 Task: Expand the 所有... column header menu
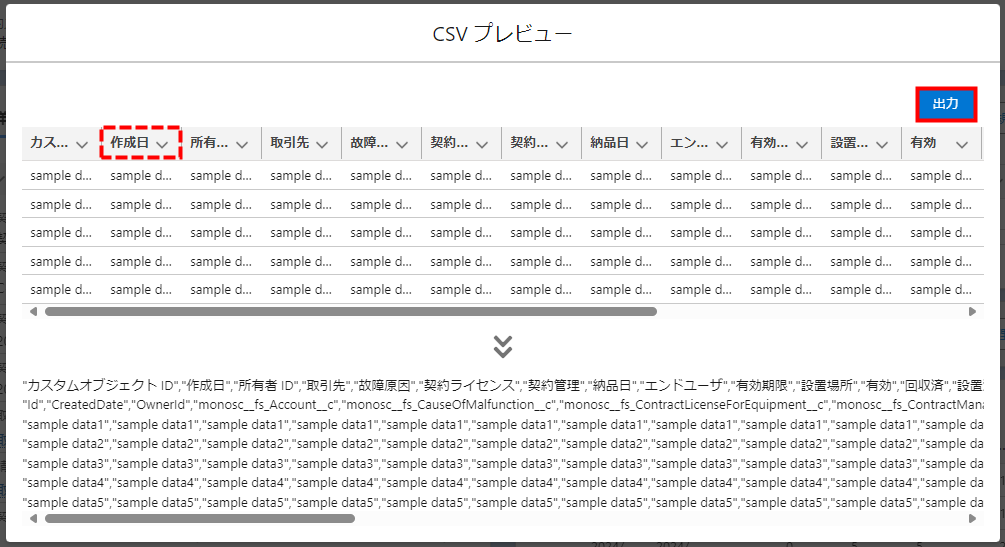(x=242, y=144)
